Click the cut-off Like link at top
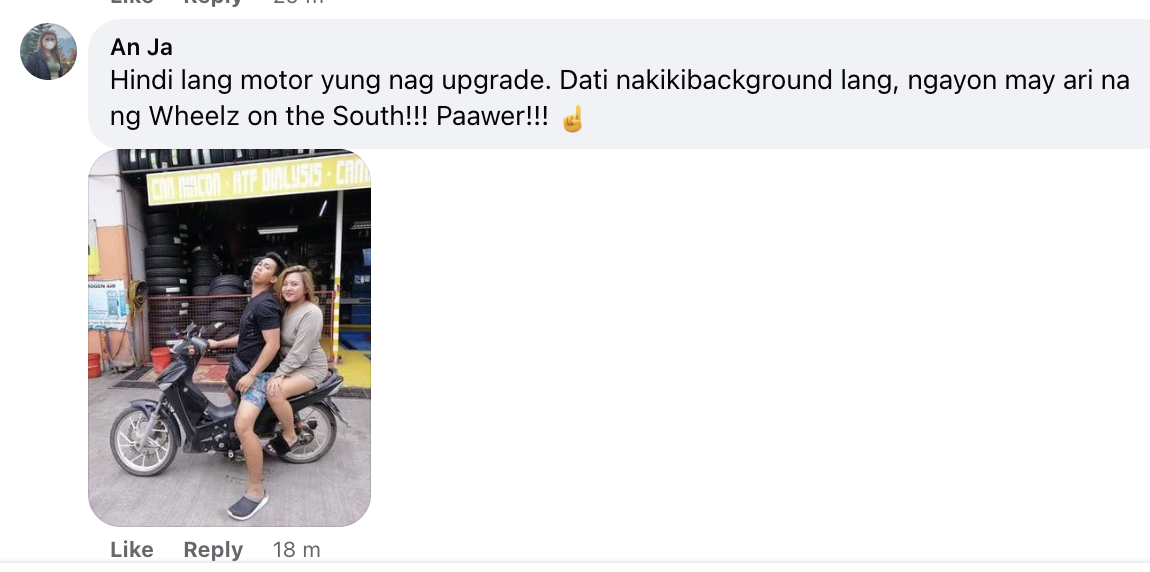1150x572 pixels. pyautogui.click(x=131, y=2)
